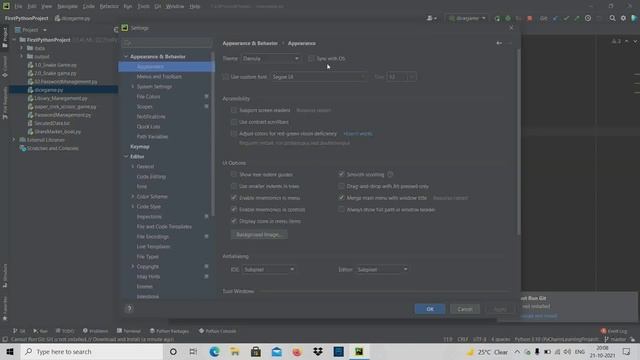The width and height of the screenshot is (640, 360).
Task: Open IDE settings gear icon in toolbar
Action: coord(623,18)
